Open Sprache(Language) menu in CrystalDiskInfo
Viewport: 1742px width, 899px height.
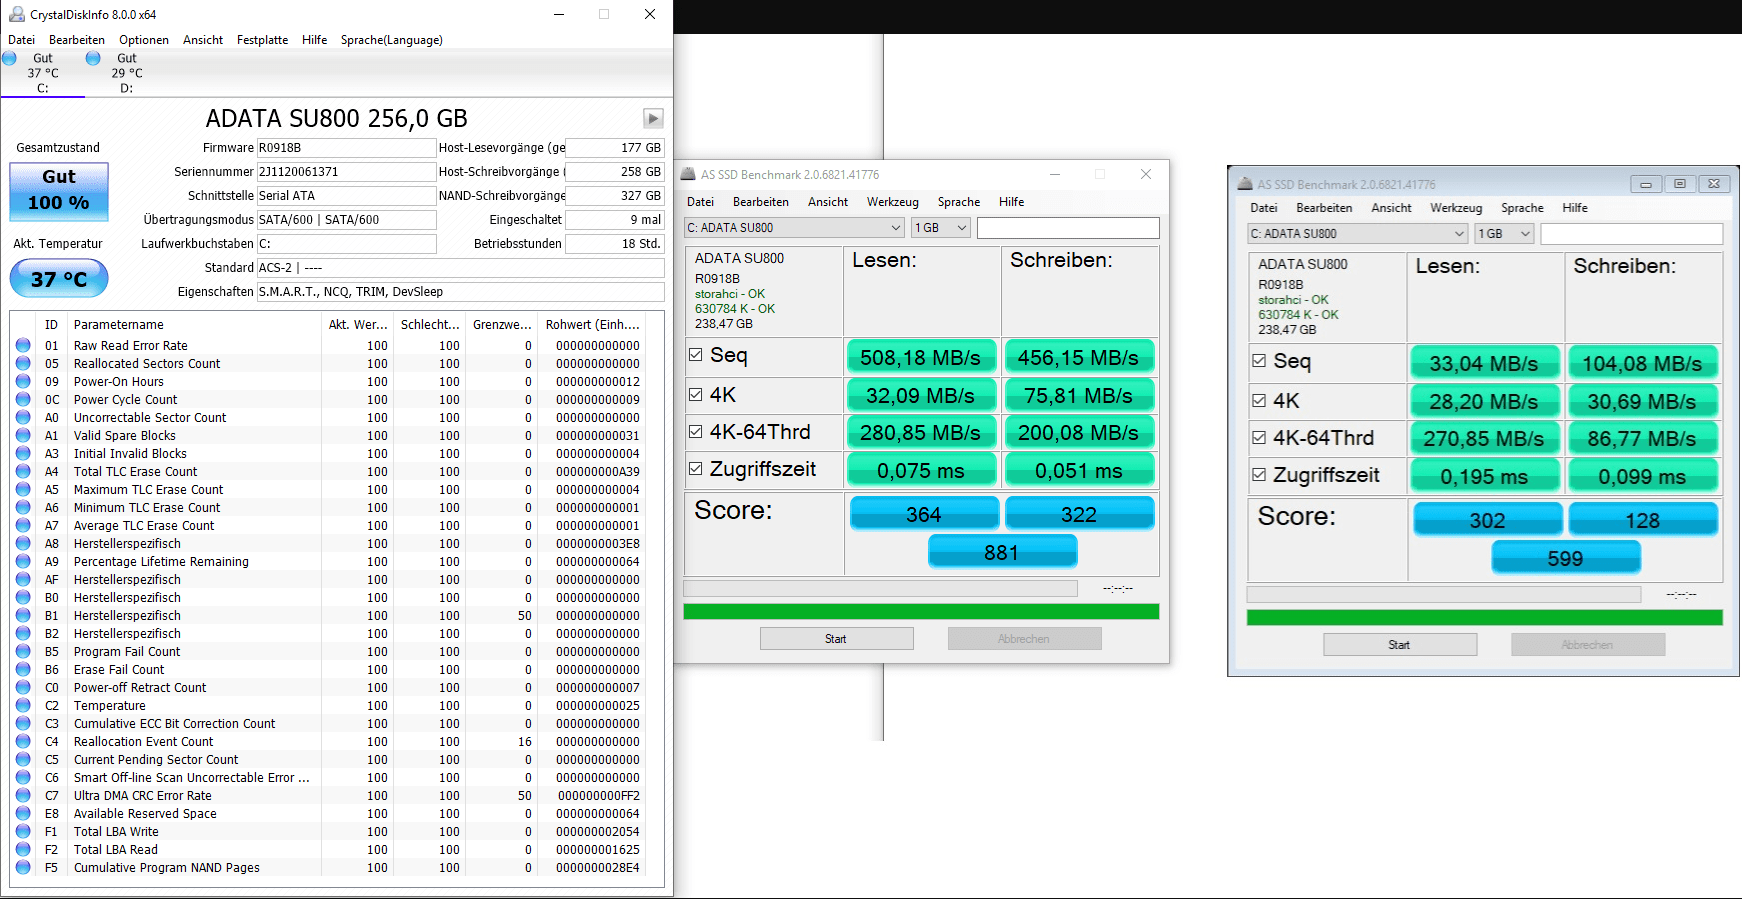tap(392, 40)
